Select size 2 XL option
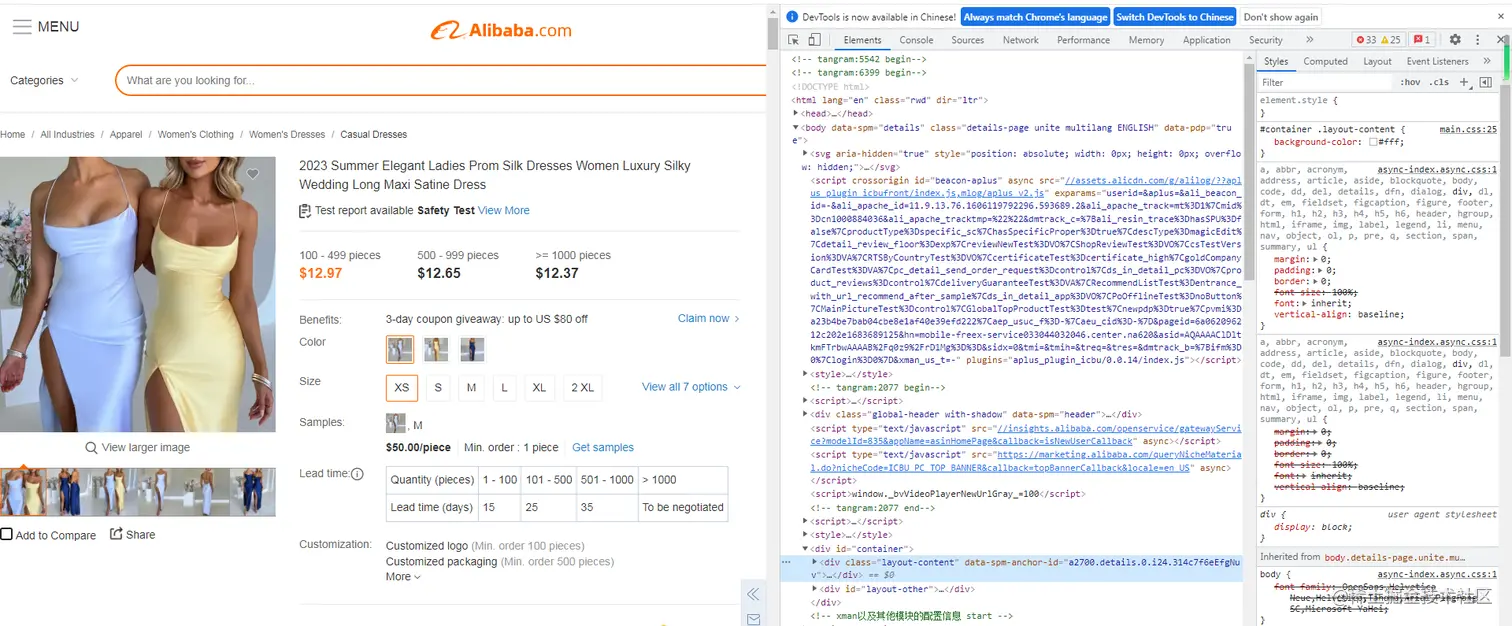This screenshot has height=626, width=1512. [583, 387]
